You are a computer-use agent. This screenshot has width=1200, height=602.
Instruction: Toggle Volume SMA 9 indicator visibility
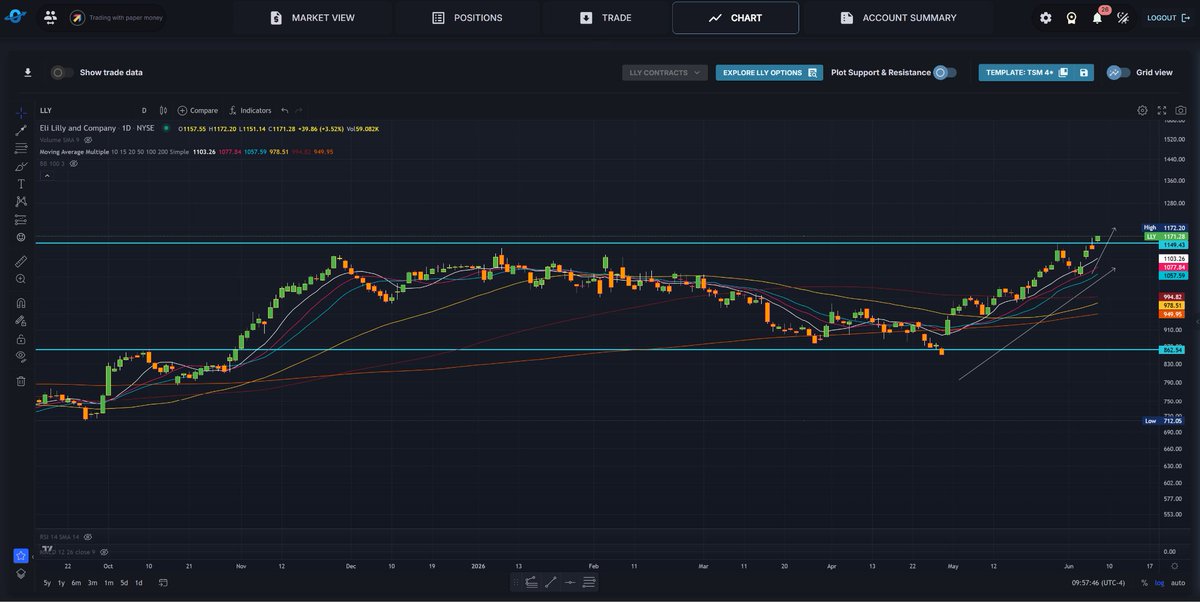tap(88, 140)
